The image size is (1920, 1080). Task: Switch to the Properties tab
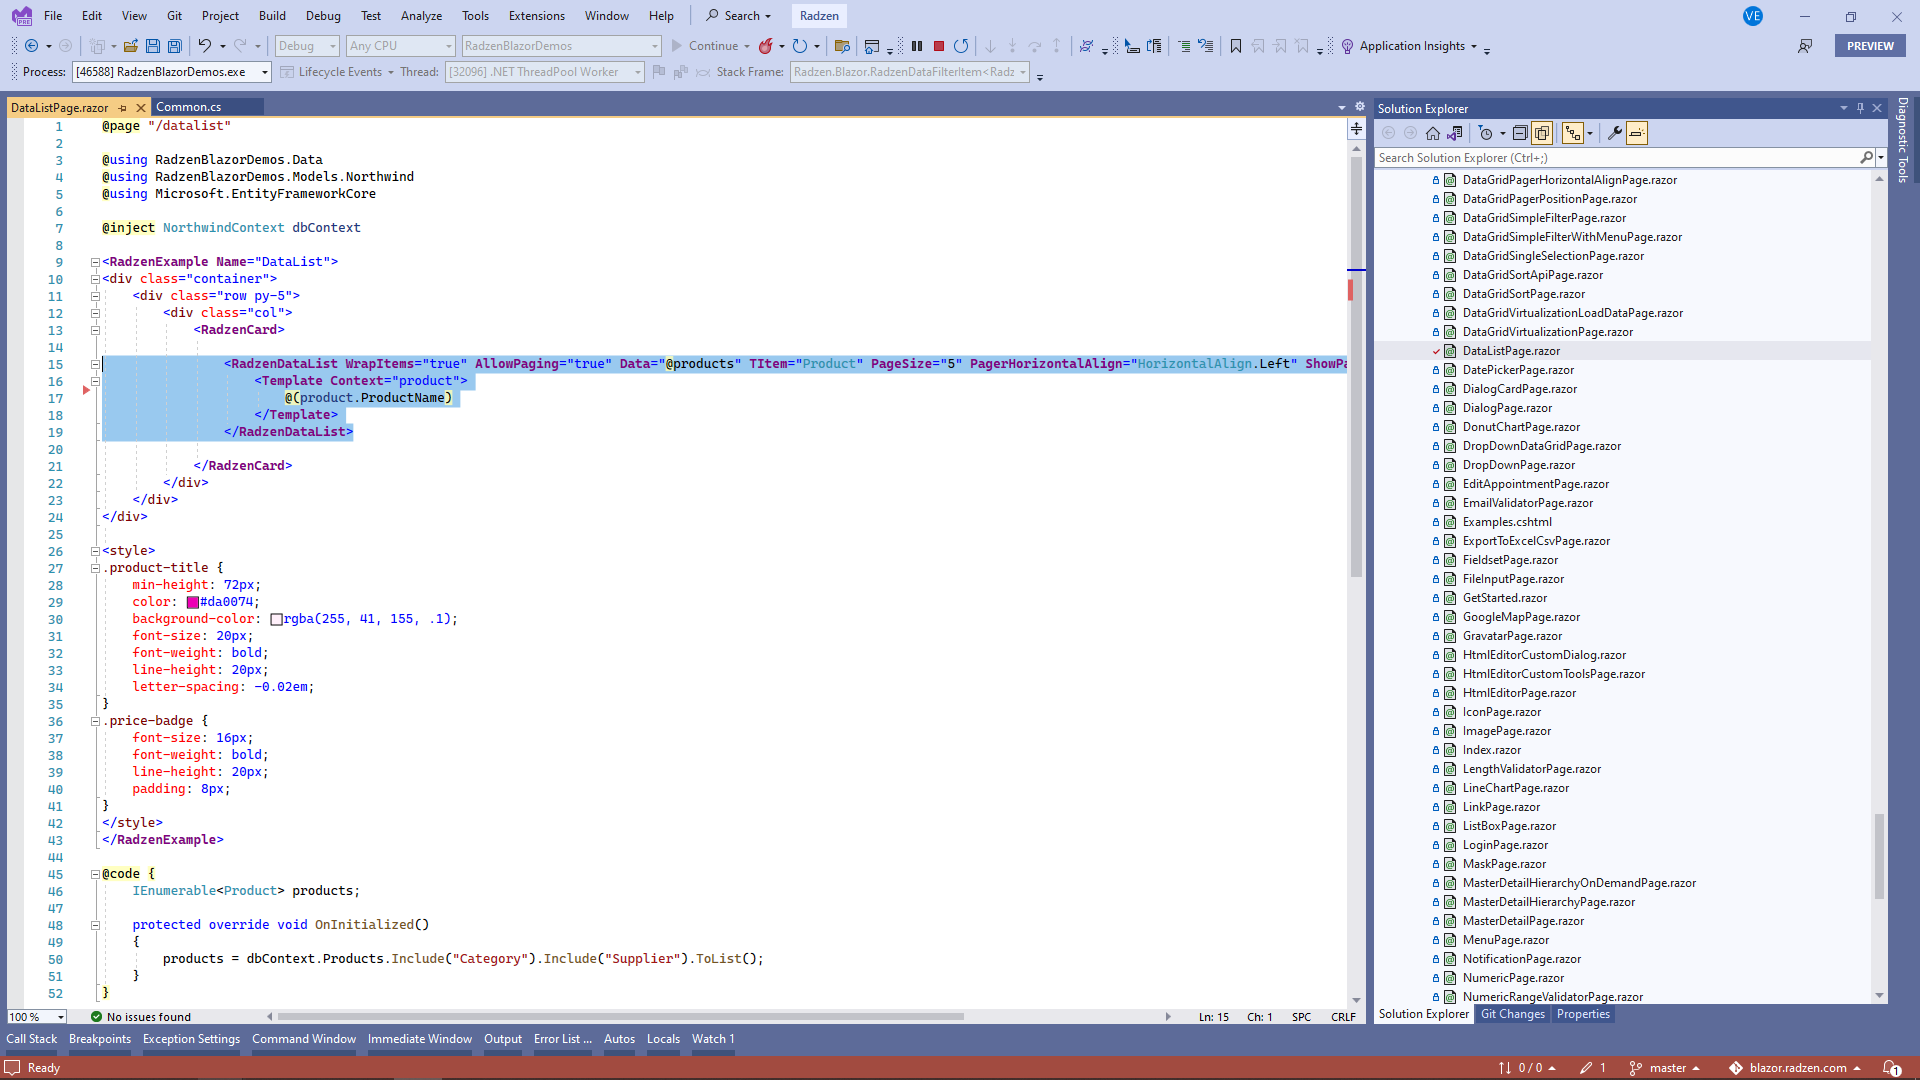(1583, 1014)
